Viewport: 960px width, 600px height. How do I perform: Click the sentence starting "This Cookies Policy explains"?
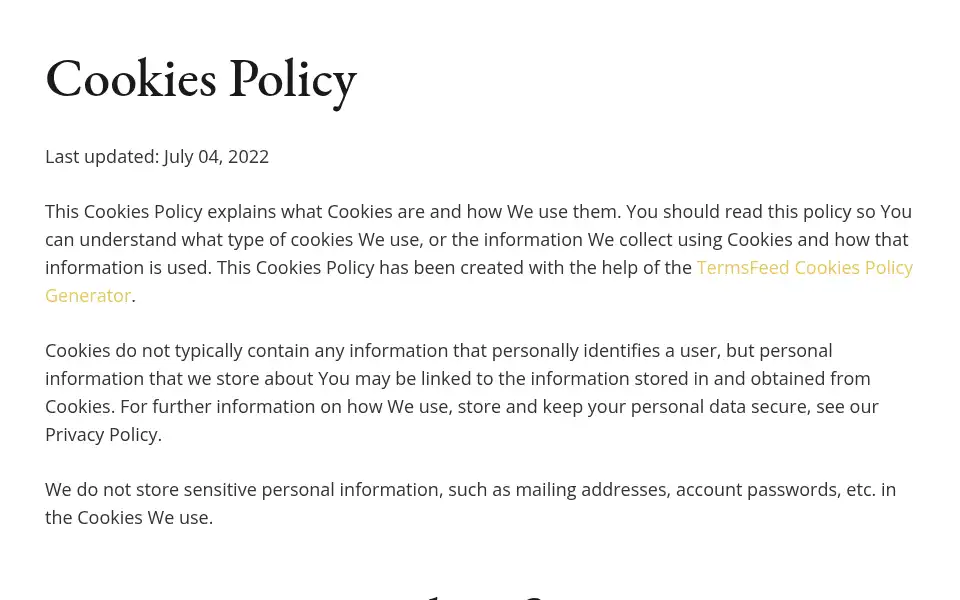click(x=333, y=212)
